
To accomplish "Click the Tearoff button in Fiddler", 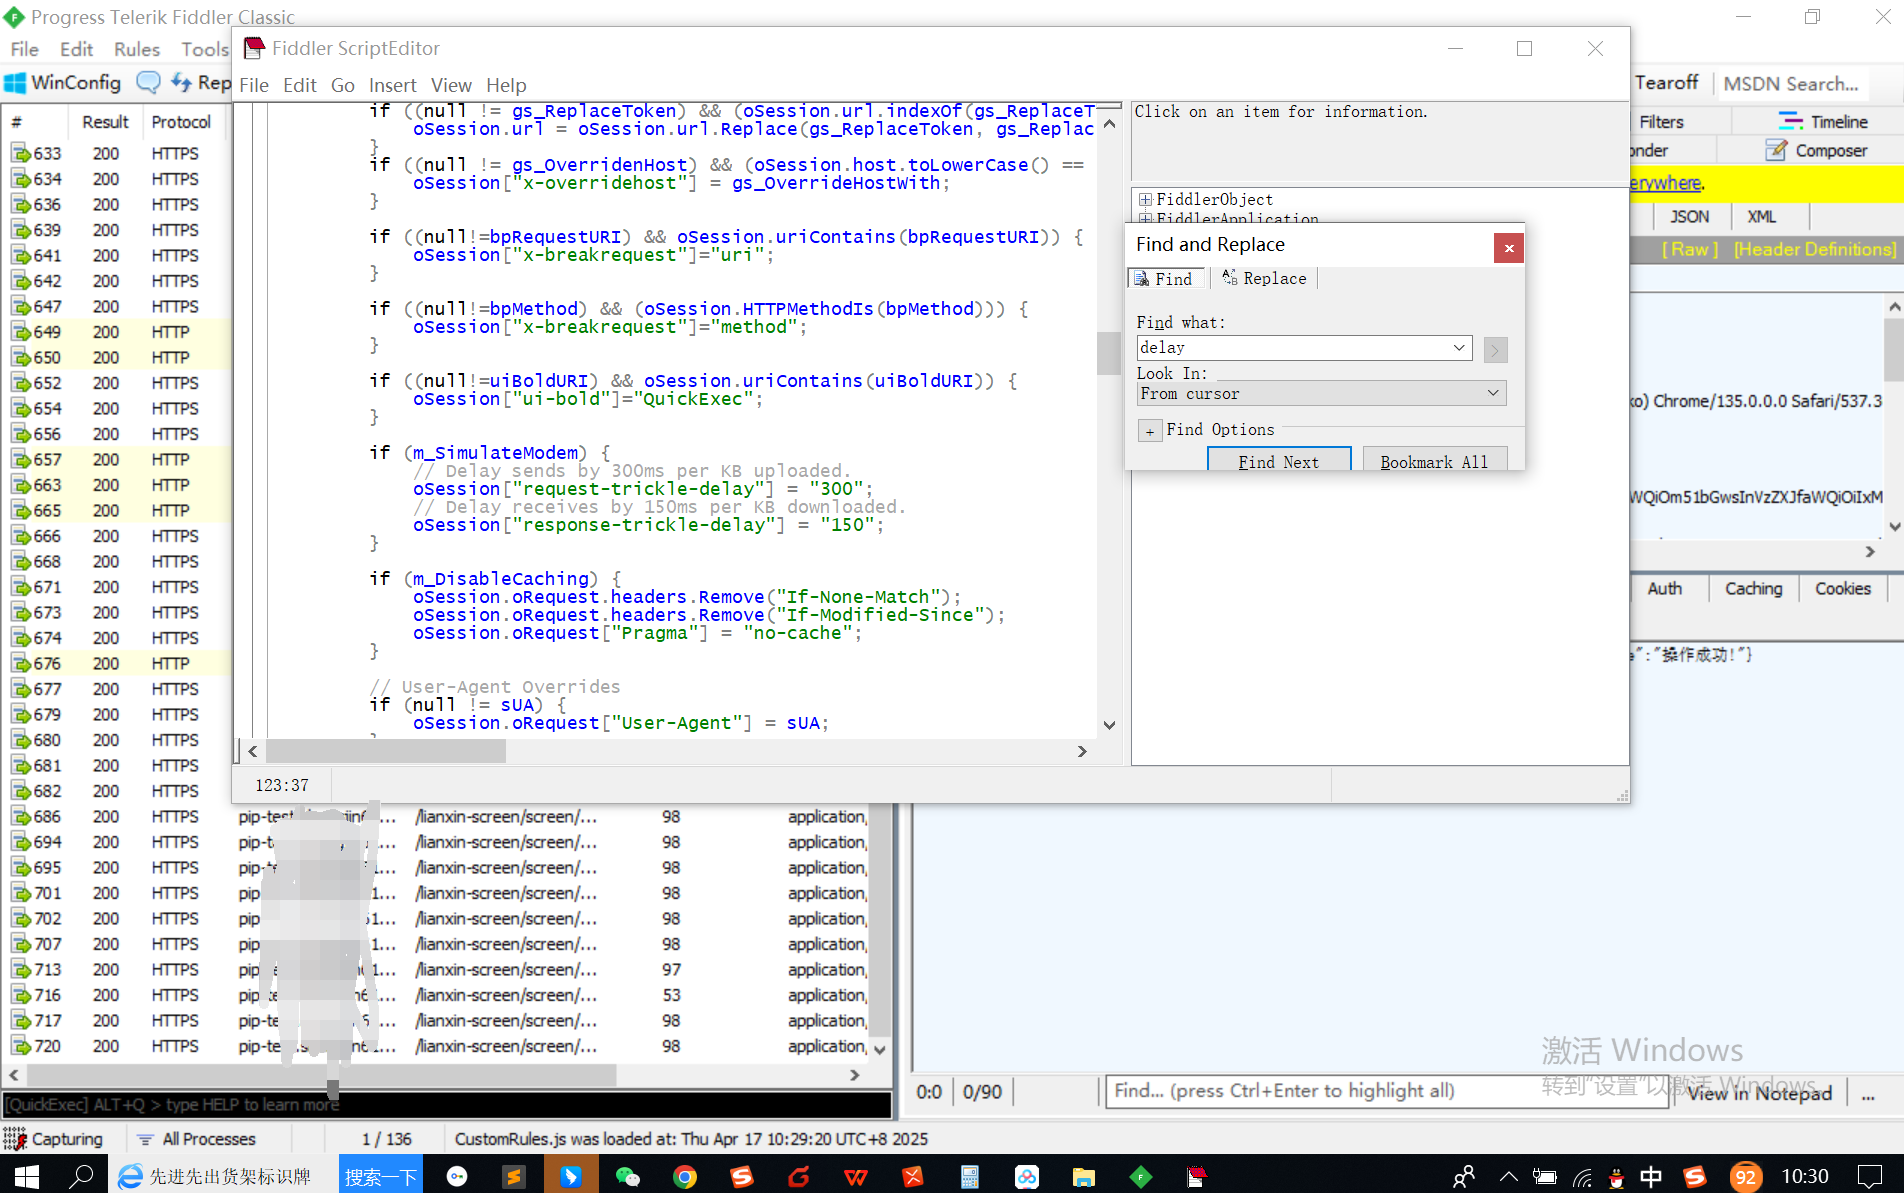I will coord(1667,83).
